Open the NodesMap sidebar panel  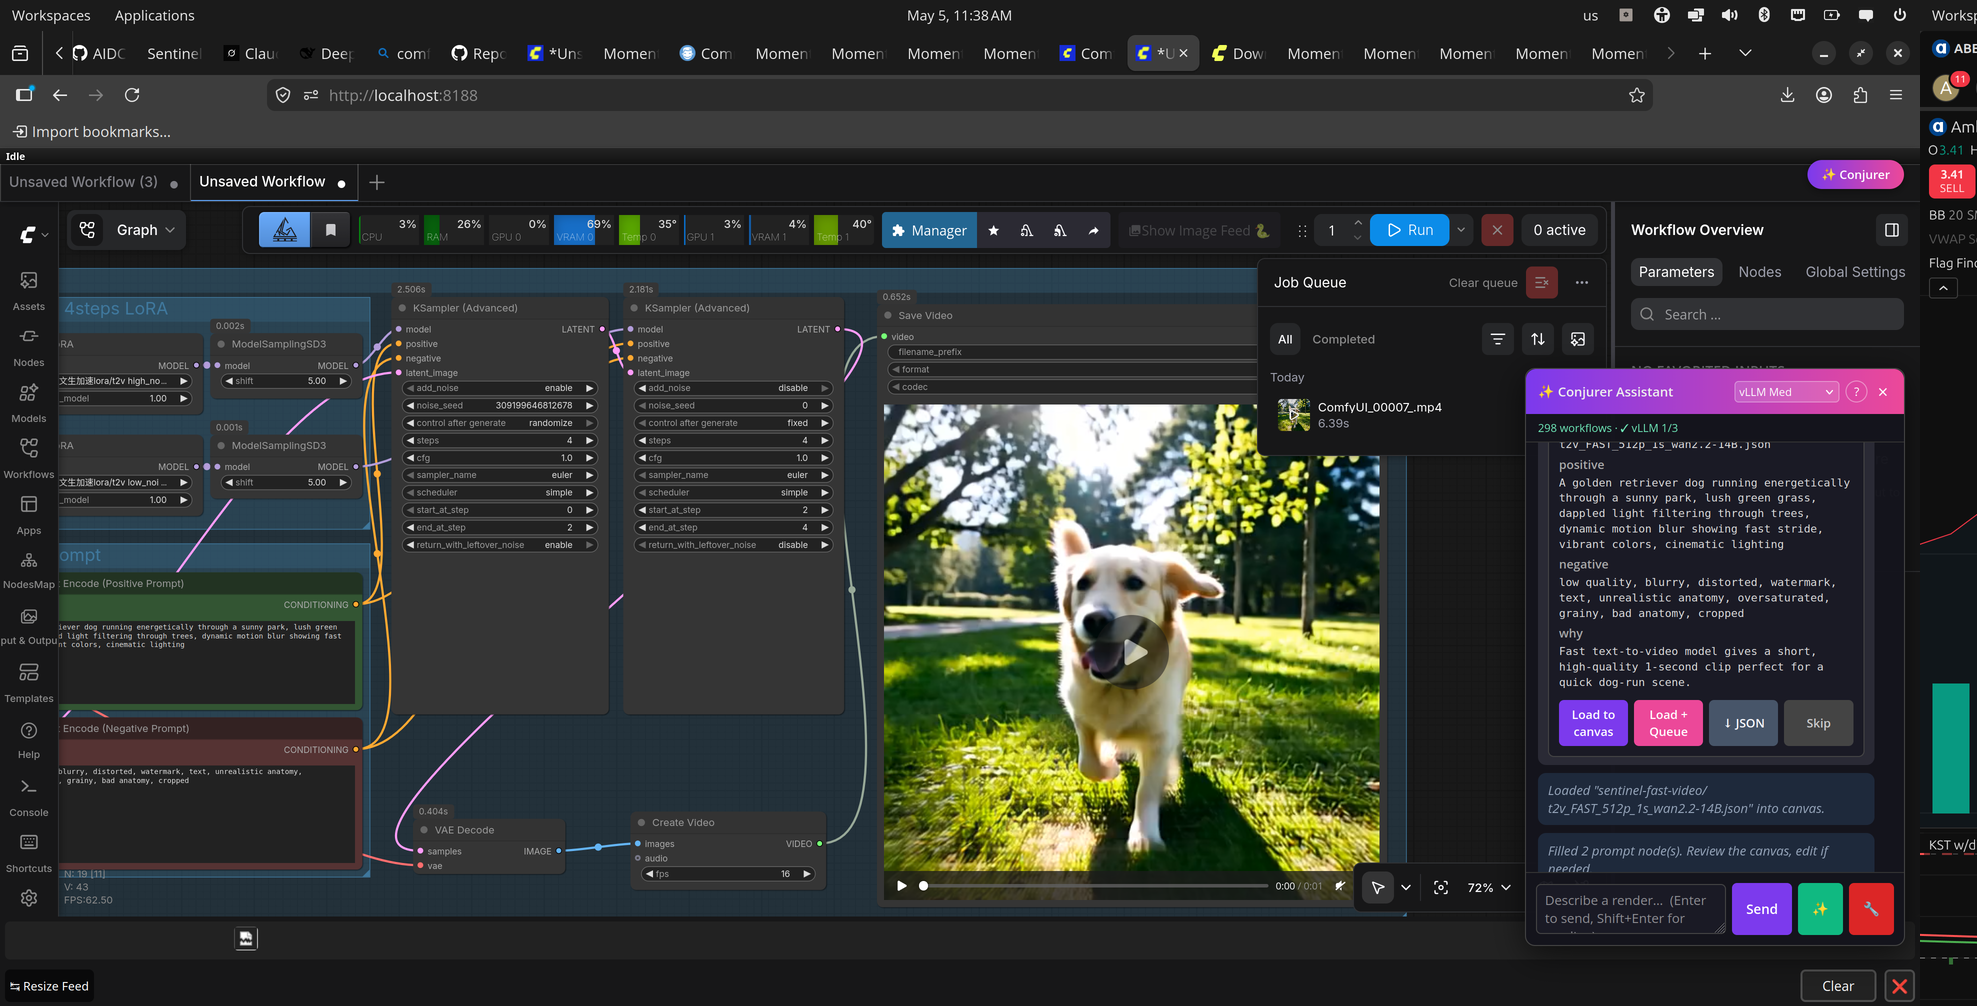[x=29, y=570]
